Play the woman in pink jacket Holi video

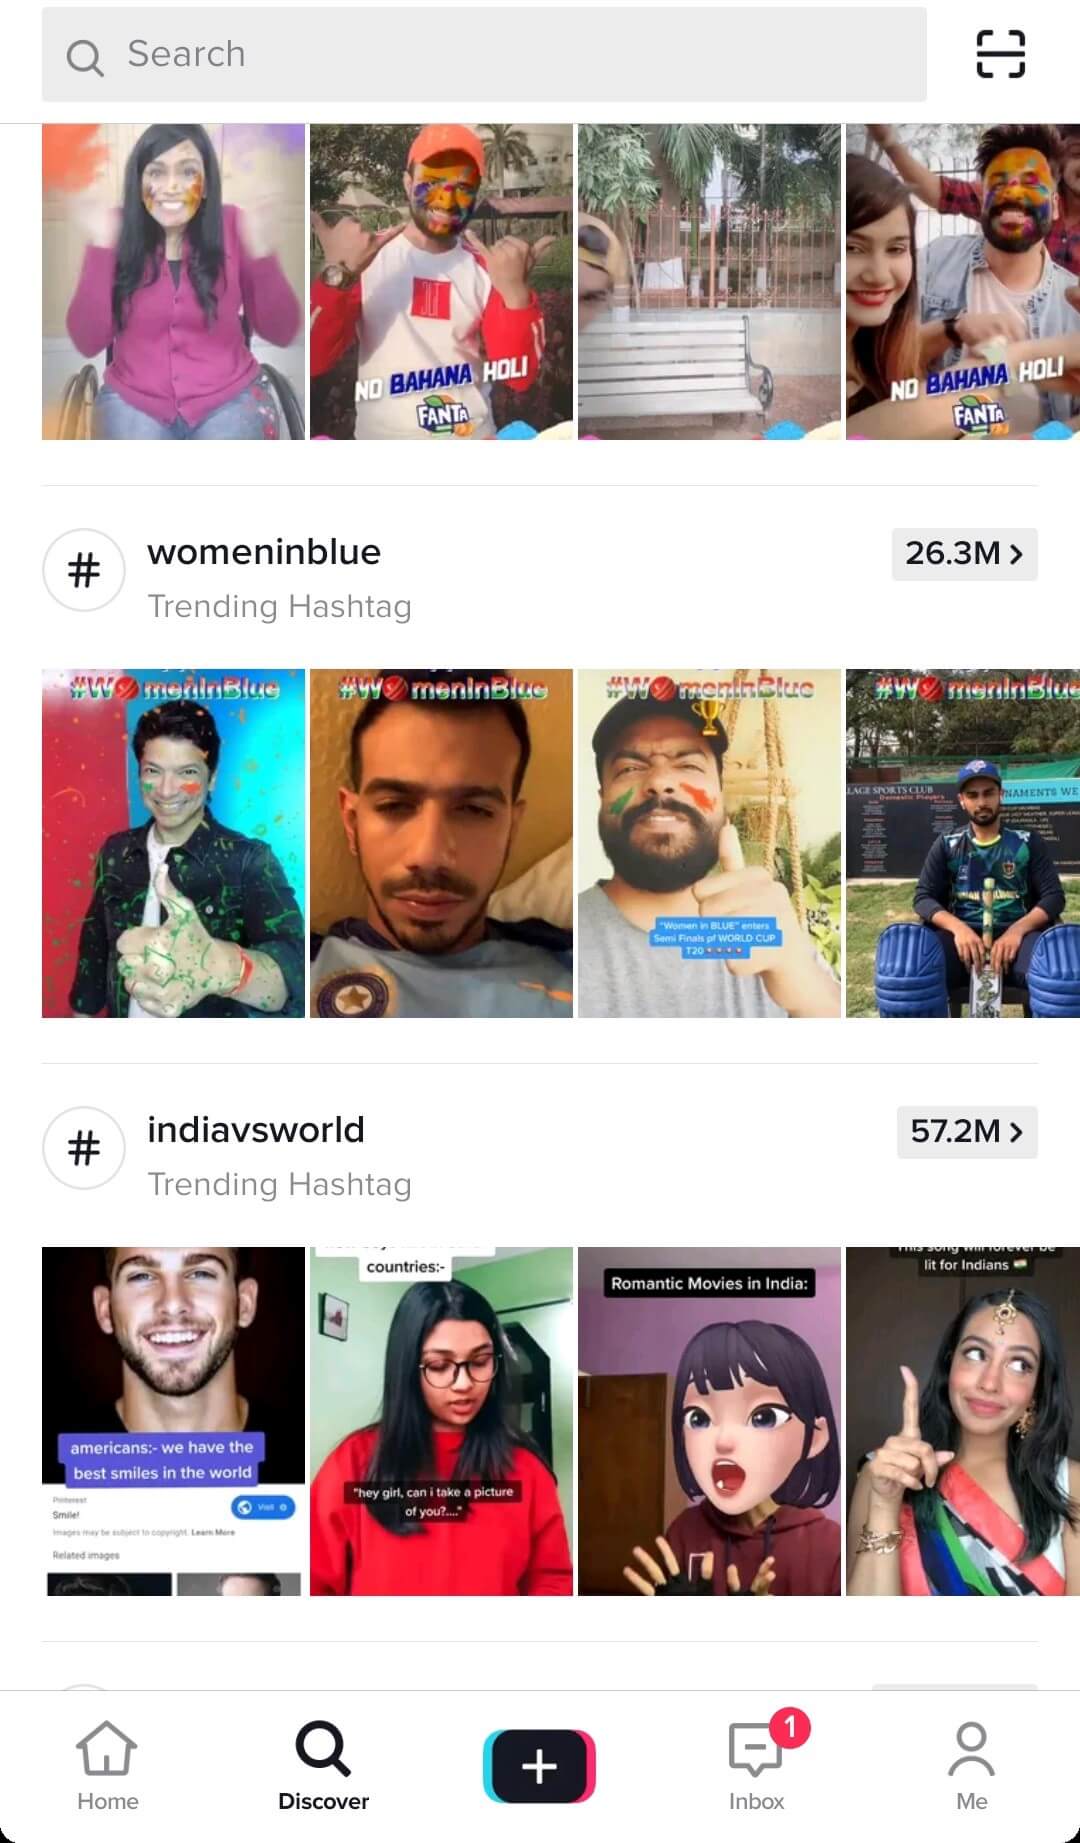(x=173, y=282)
